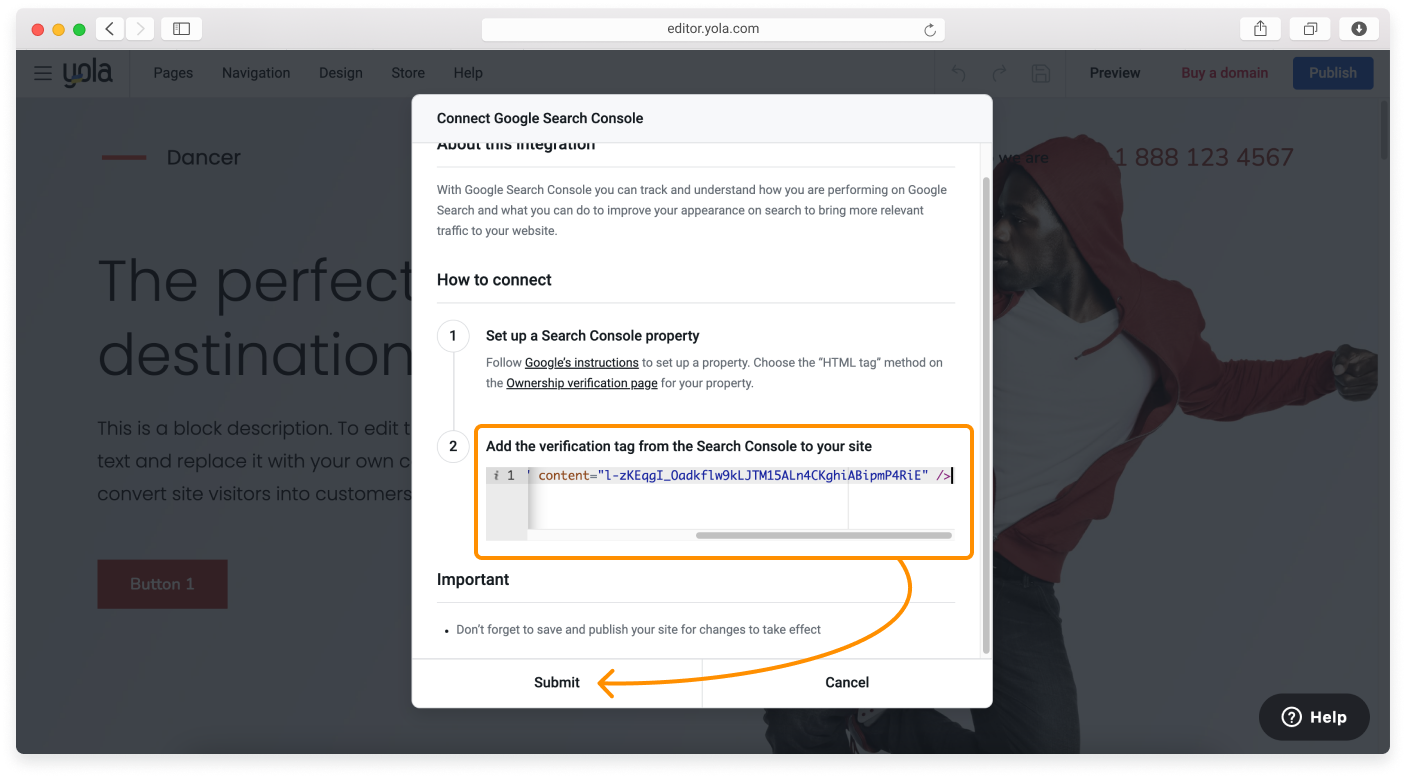Click the downloads icon in the browser toolbar
Image resolution: width=1406 pixels, height=778 pixels.
point(1358,29)
